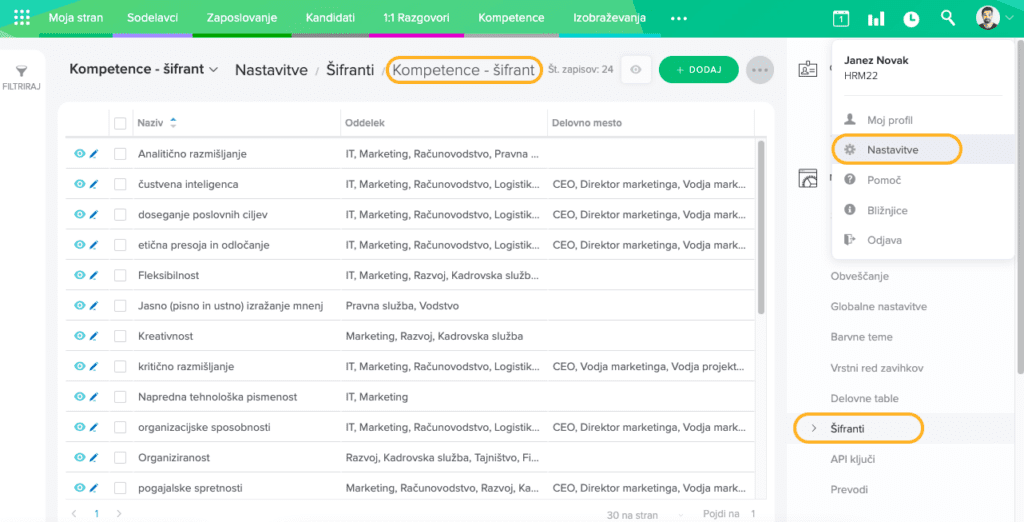Click the clock icon in top bar
The width and height of the screenshot is (1024, 522).
coord(911,18)
